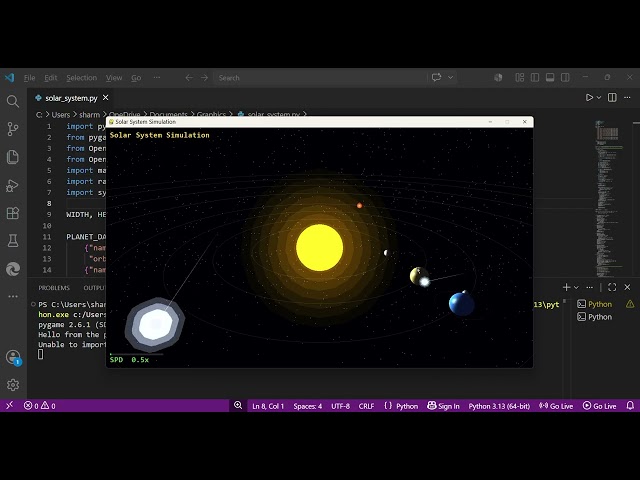Expand the chat dropdown chevron
Viewport: 640px width, 480px height.
click(450, 78)
